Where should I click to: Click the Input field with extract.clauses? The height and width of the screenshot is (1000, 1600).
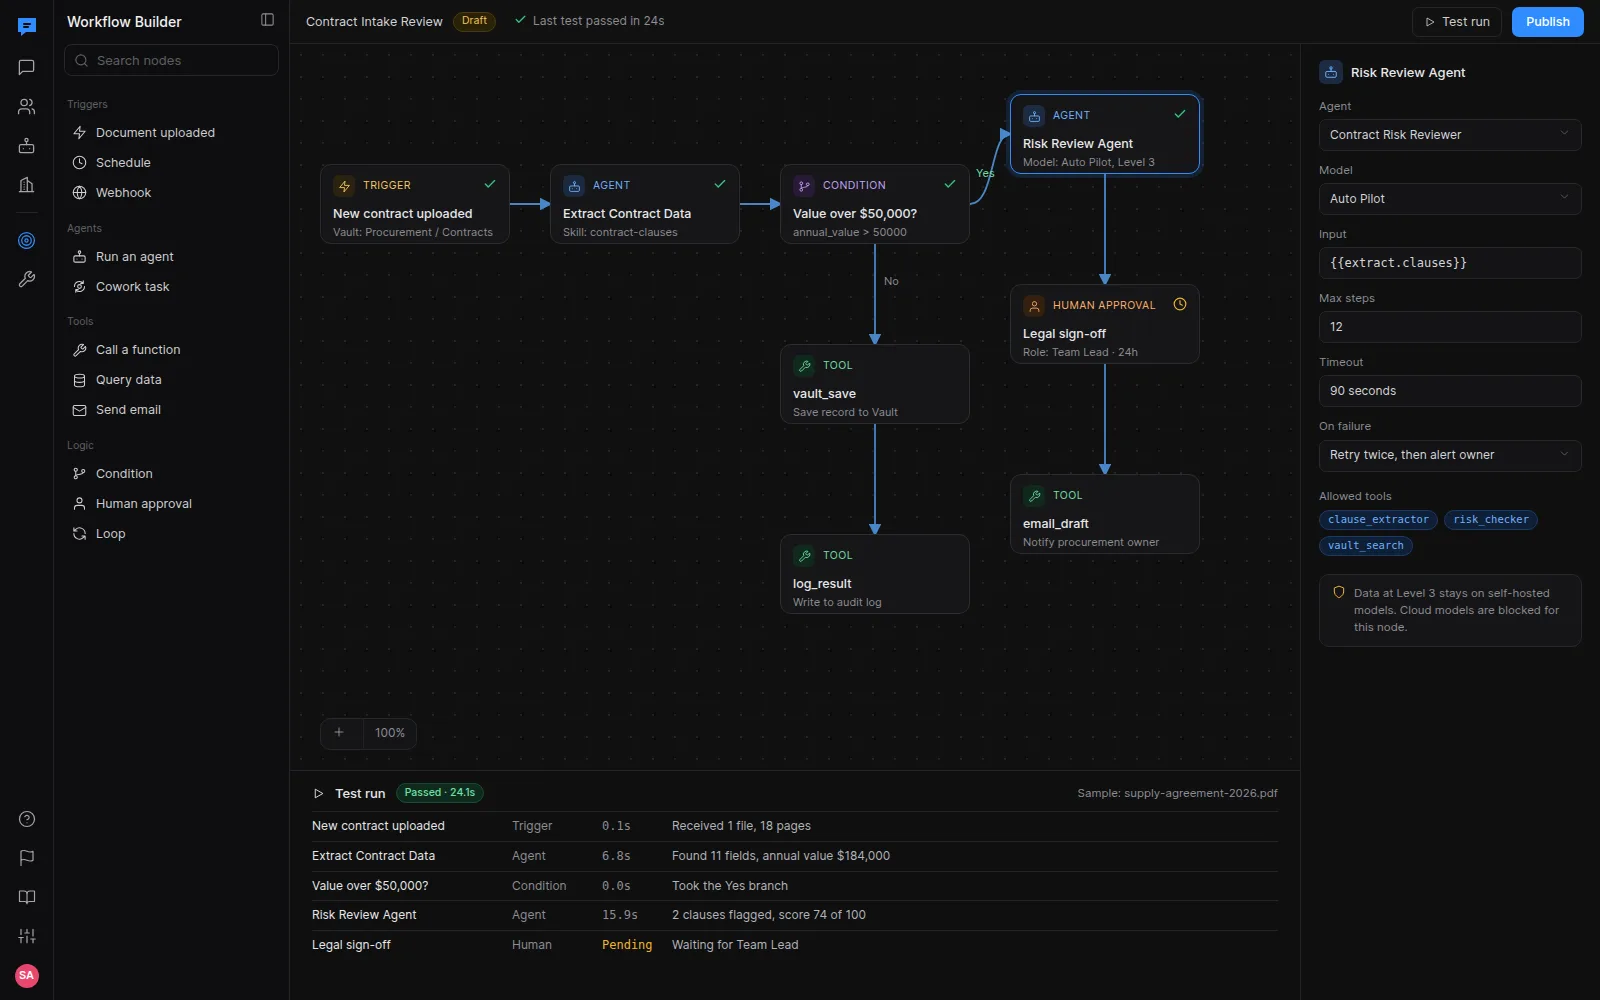pyautogui.click(x=1450, y=263)
